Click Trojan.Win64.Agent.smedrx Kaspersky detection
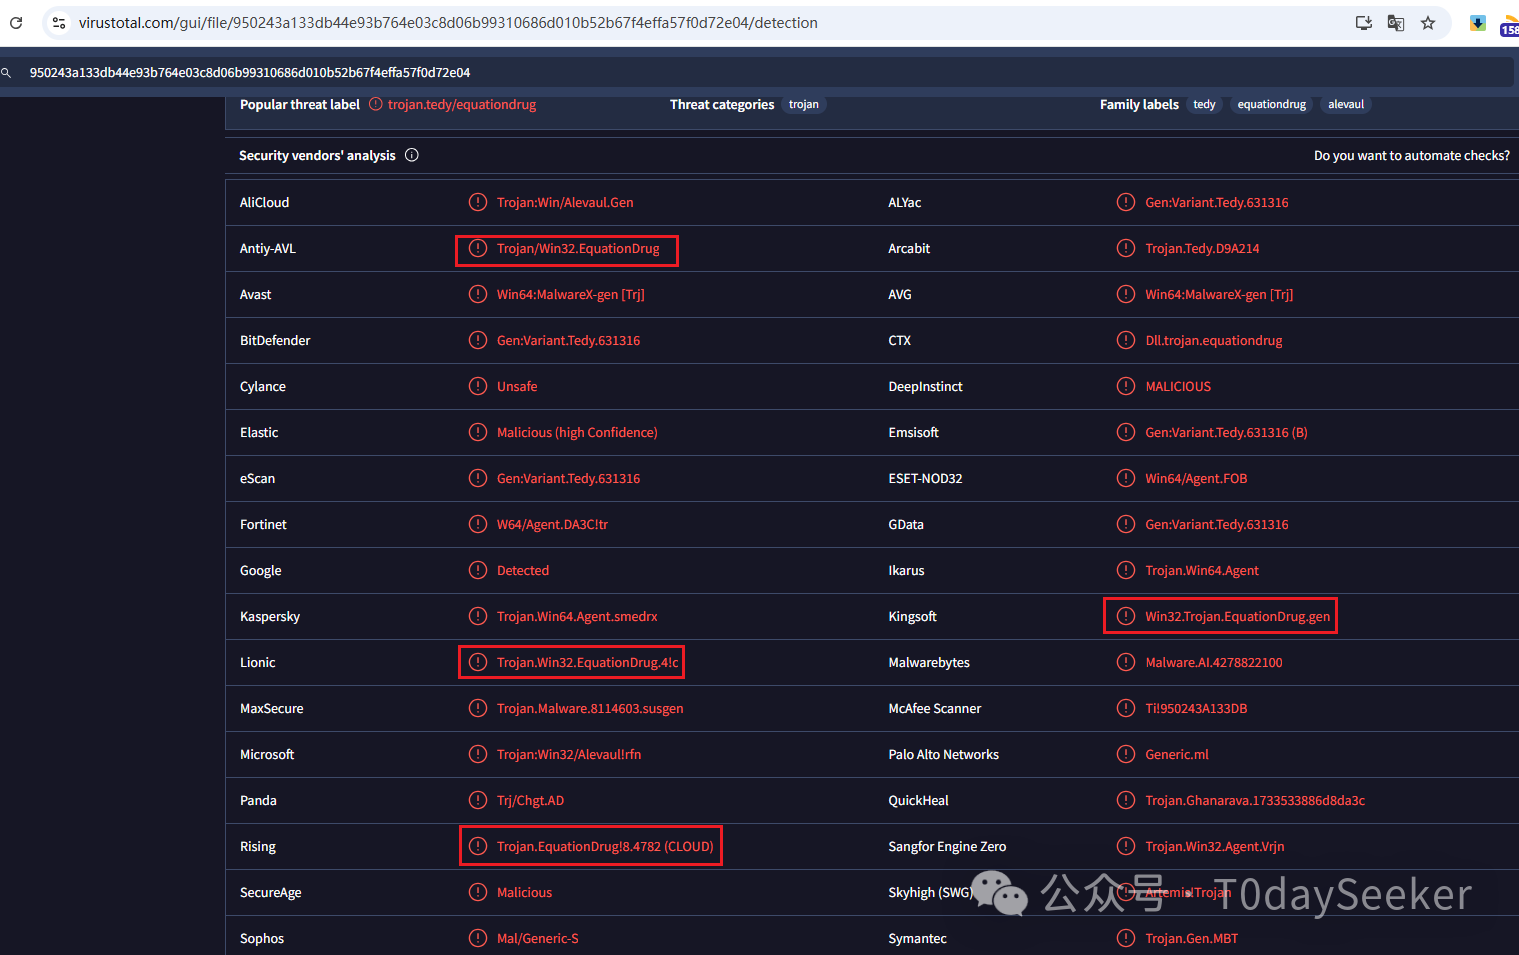This screenshot has height=955, width=1519. point(577,616)
